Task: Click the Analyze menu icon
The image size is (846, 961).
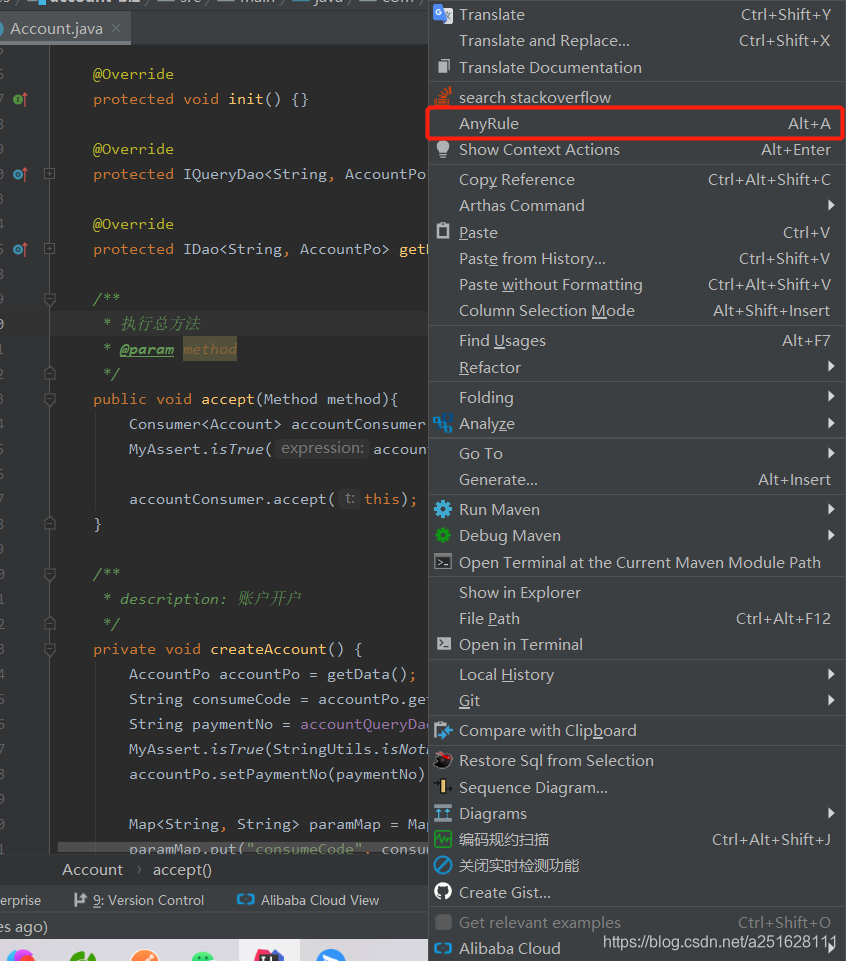Action: tap(443, 424)
